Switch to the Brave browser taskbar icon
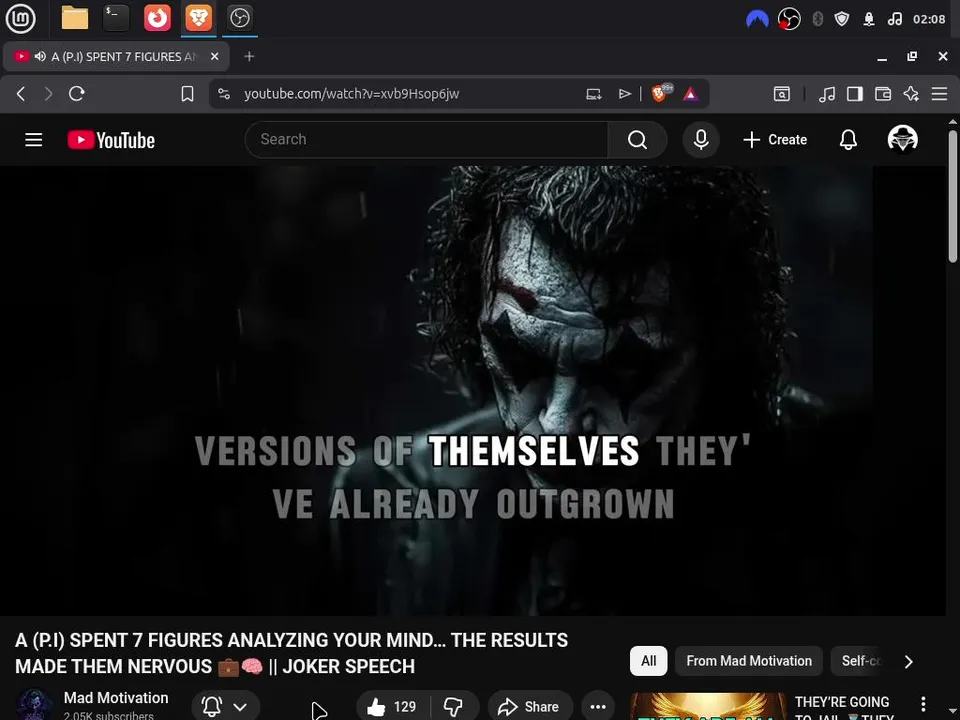The height and width of the screenshot is (720, 960). tap(198, 18)
